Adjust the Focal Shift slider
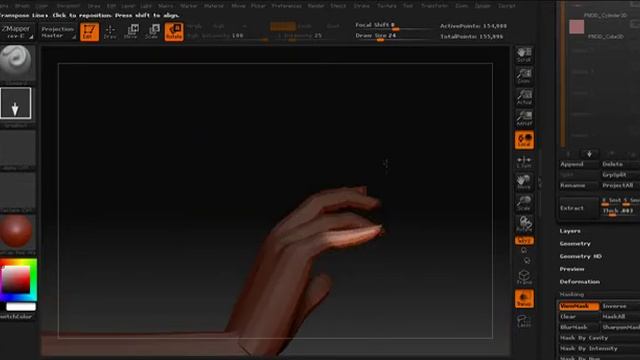This screenshot has width=640, height=360. click(393, 27)
